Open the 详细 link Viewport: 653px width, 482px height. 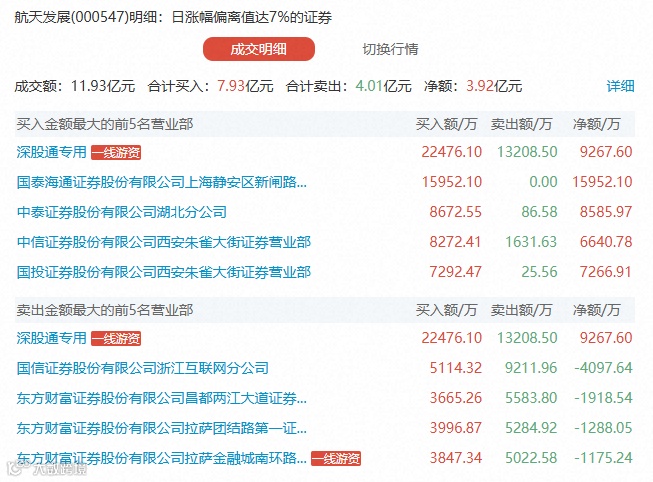tap(620, 86)
